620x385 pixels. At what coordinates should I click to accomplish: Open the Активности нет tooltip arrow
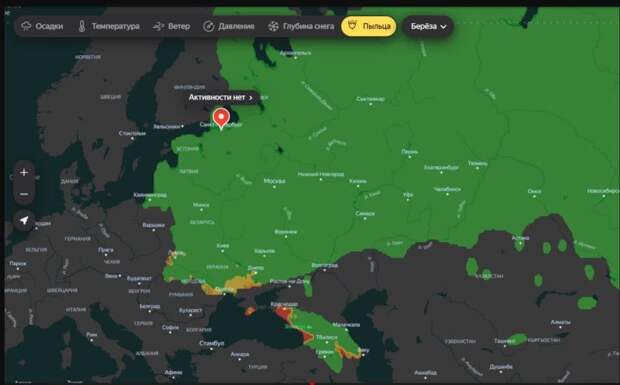(251, 98)
